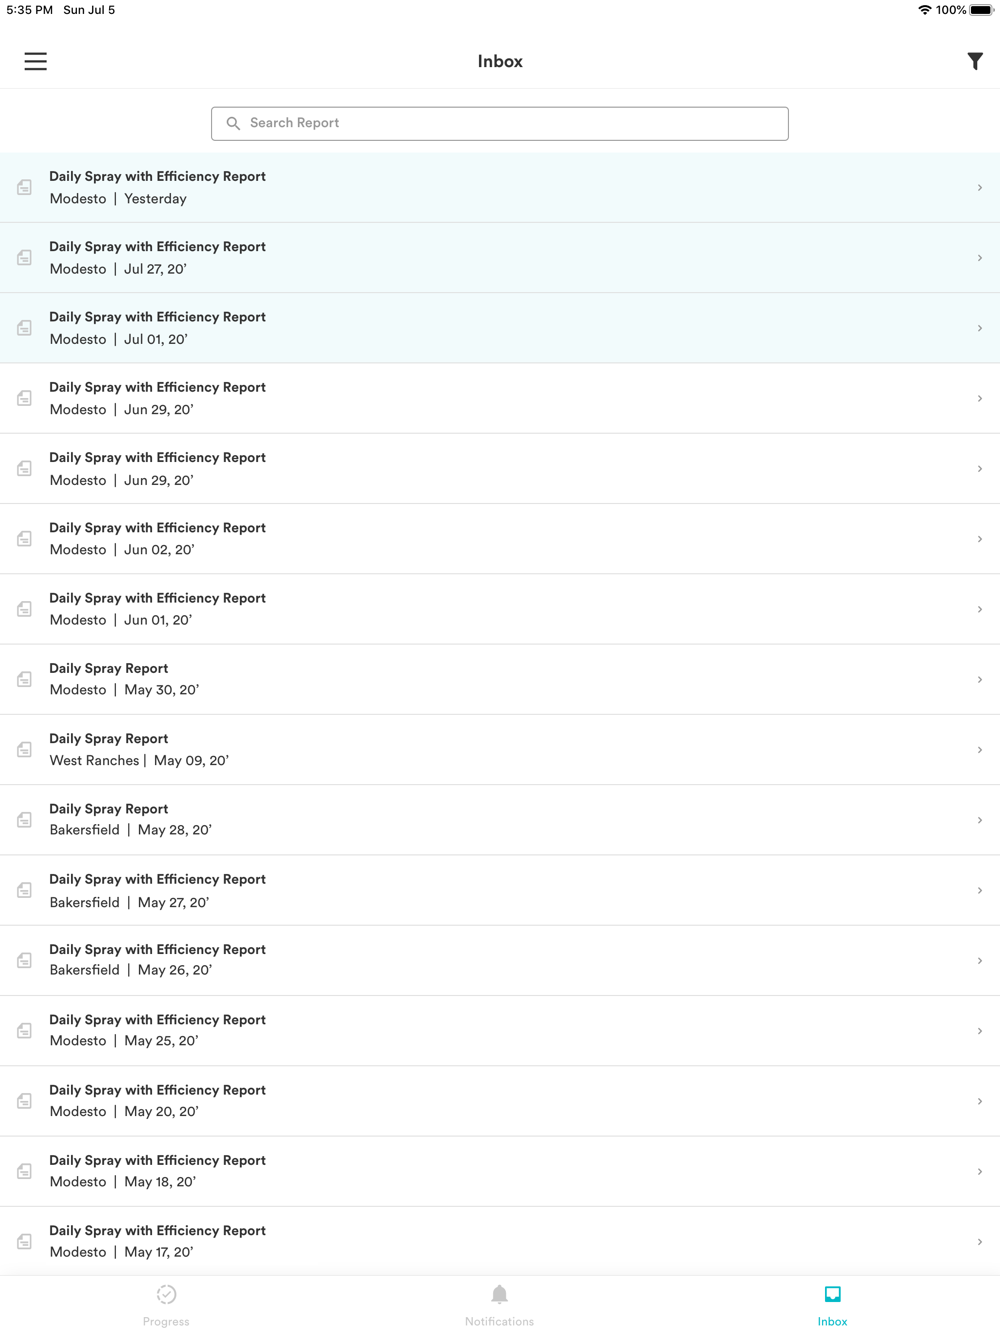Tap the Inbox tray icon
The width and height of the screenshot is (1000, 1334).
point(832,1294)
